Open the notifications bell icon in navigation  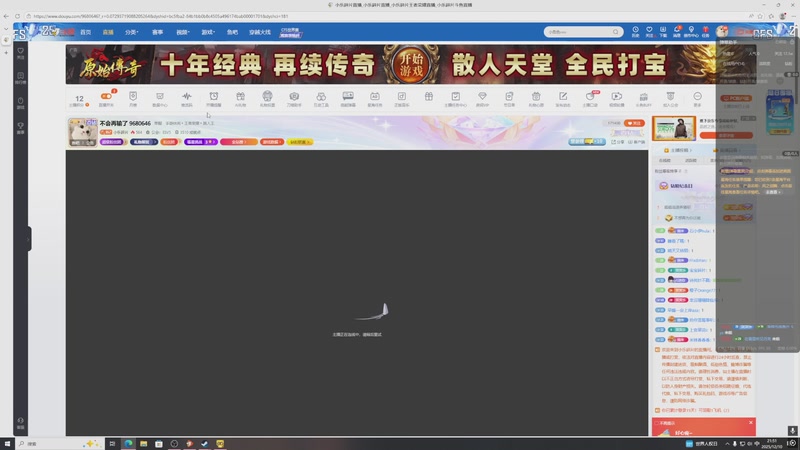tap(677, 32)
